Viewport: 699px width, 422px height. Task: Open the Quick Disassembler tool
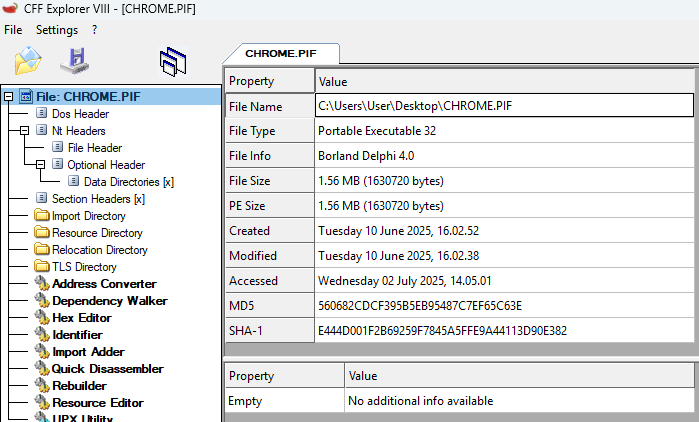[x=107, y=369]
